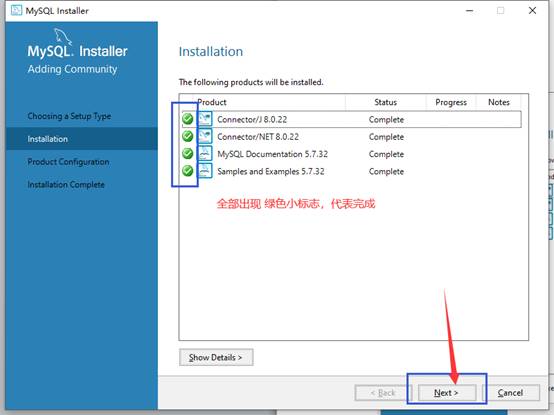Click green checkmark beside Samples and Examples
This screenshot has height=415, width=554.
pyautogui.click(x=188, y=171)
